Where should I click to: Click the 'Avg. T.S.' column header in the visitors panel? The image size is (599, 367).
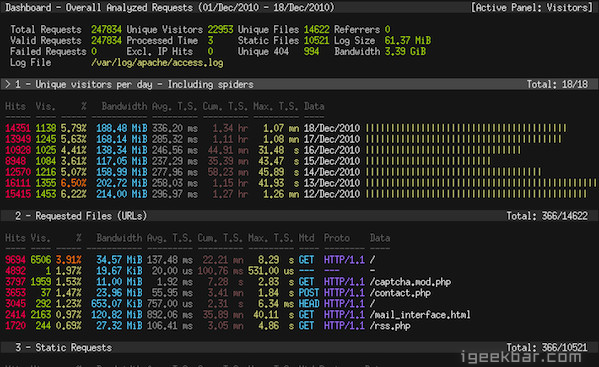pos(175,106)
